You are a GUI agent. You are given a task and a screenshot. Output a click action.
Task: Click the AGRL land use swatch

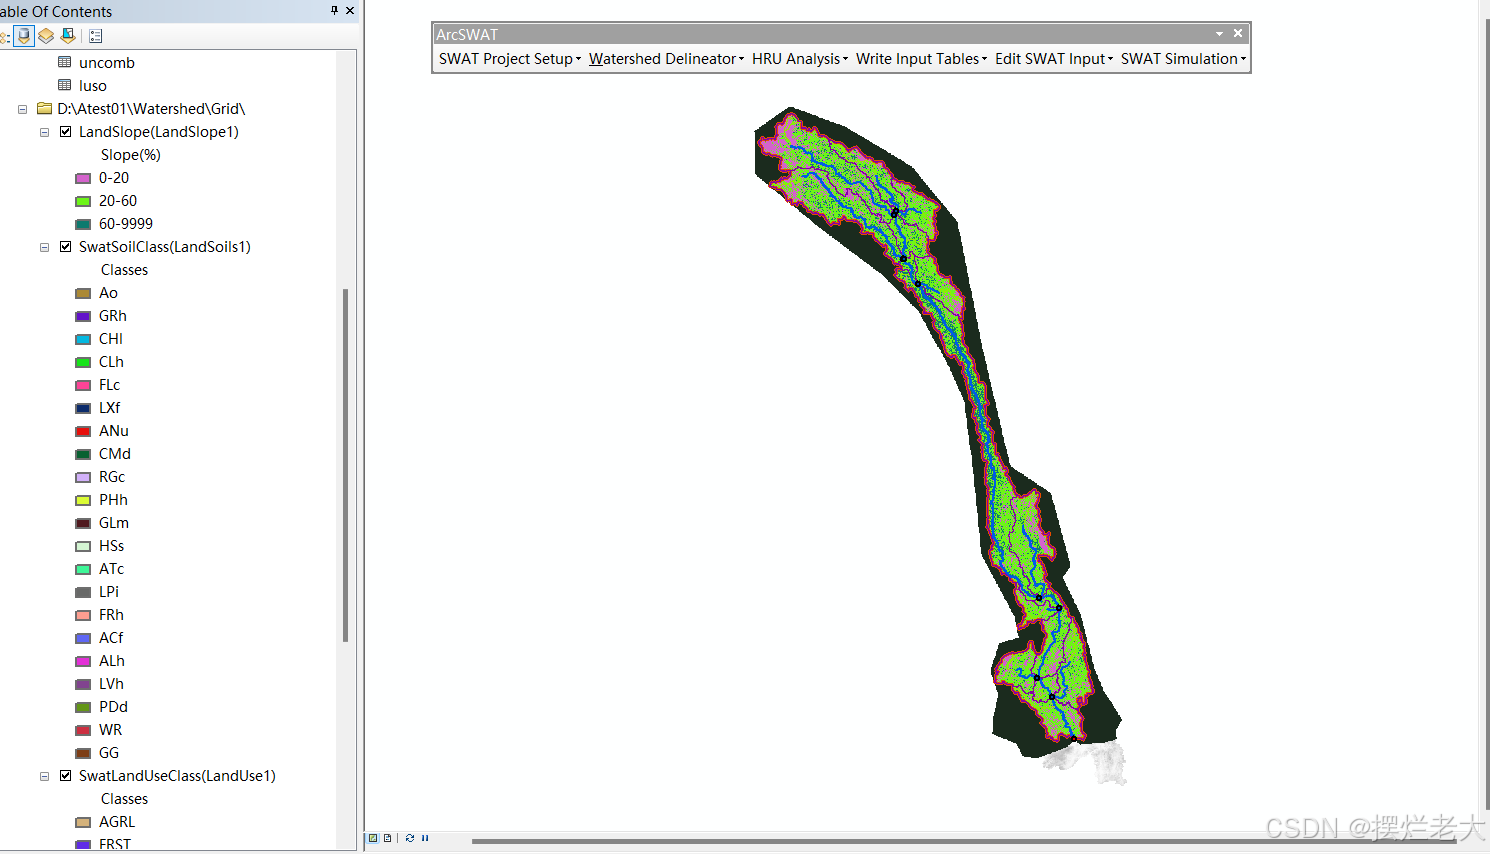click(83, 822)
